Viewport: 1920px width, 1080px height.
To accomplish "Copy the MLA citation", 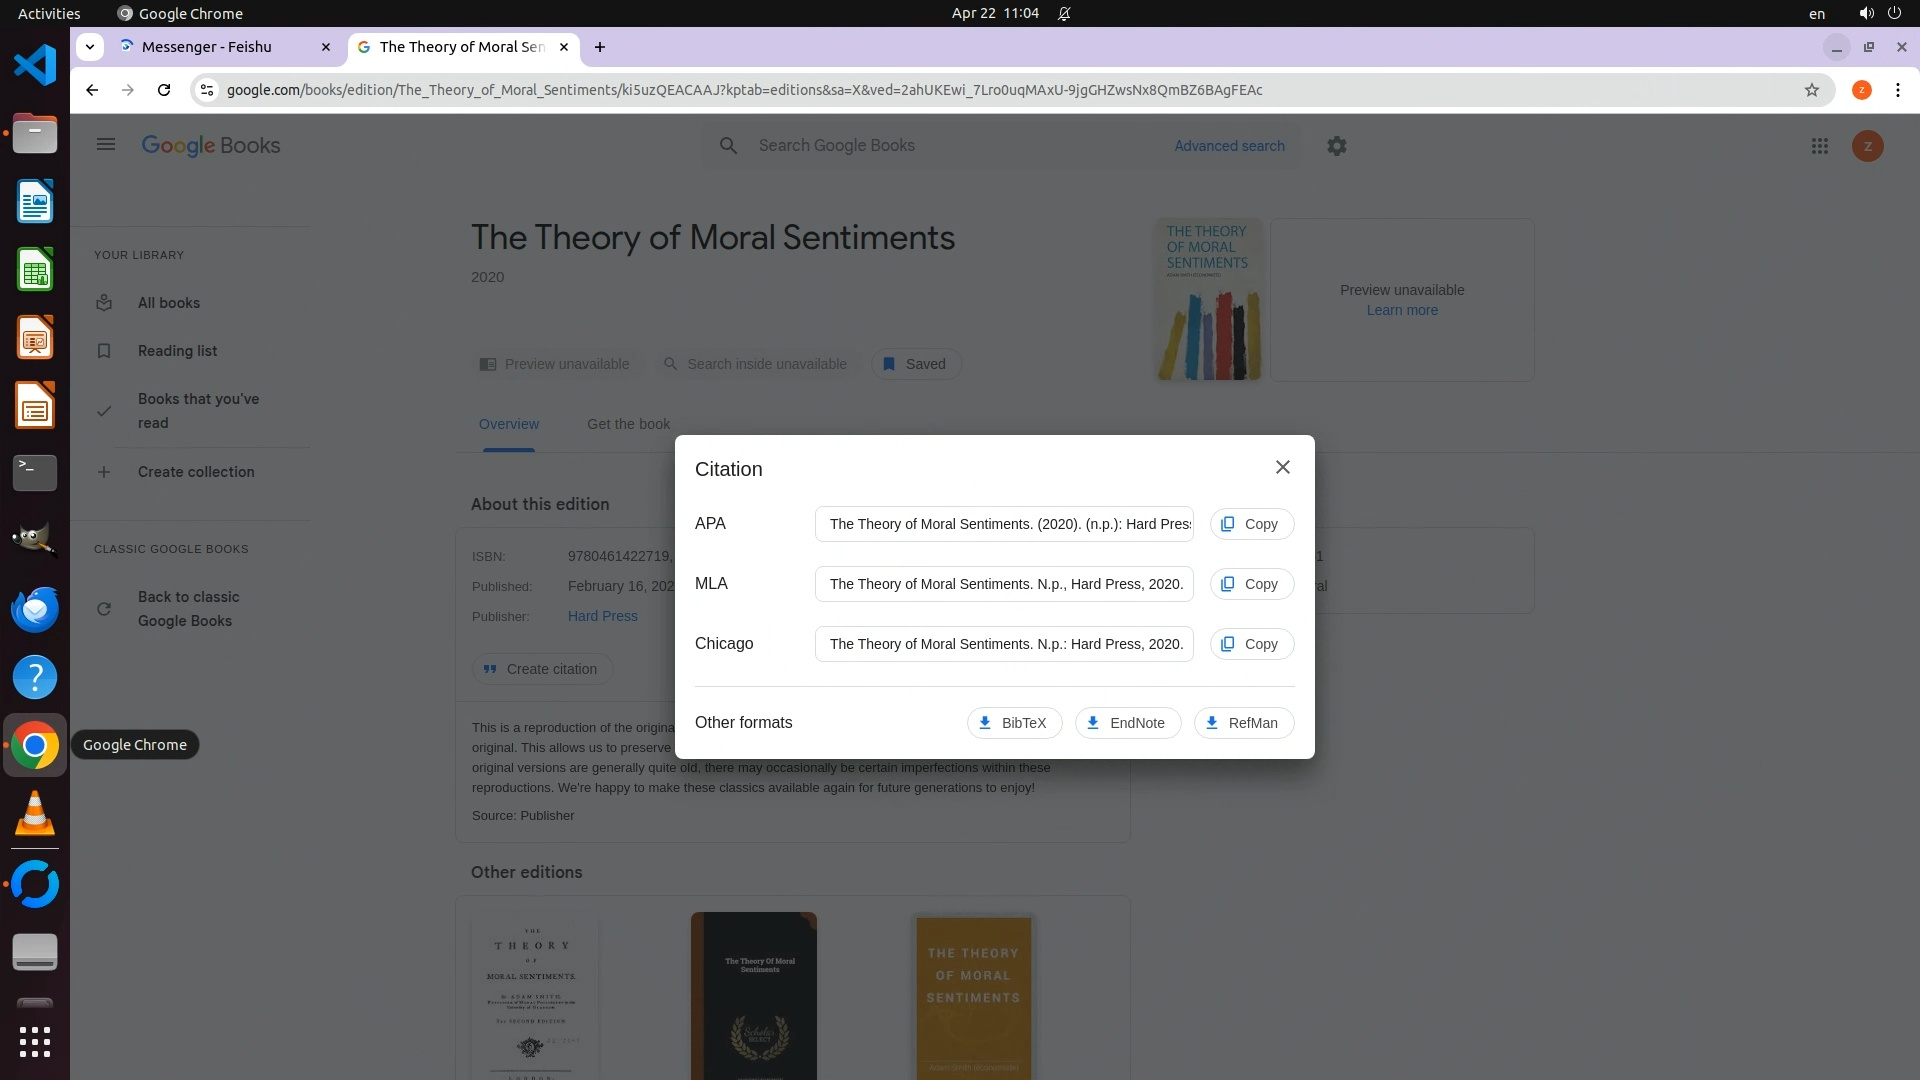I will click(1251, 584).
